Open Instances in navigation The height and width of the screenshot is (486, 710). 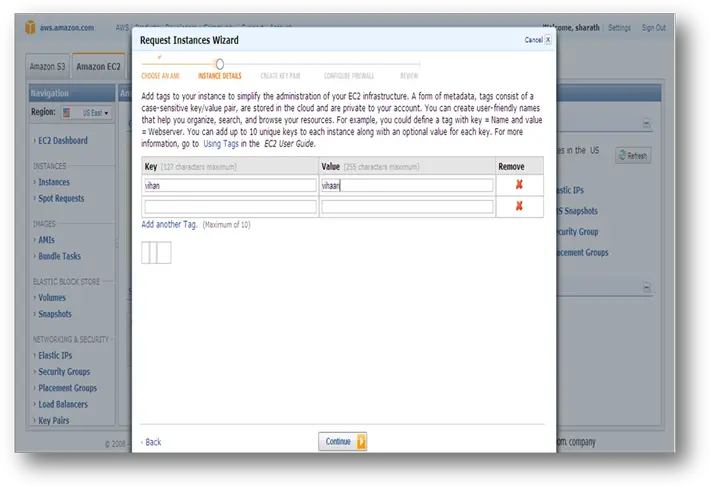pyautogui.click(x=54, y=182)
